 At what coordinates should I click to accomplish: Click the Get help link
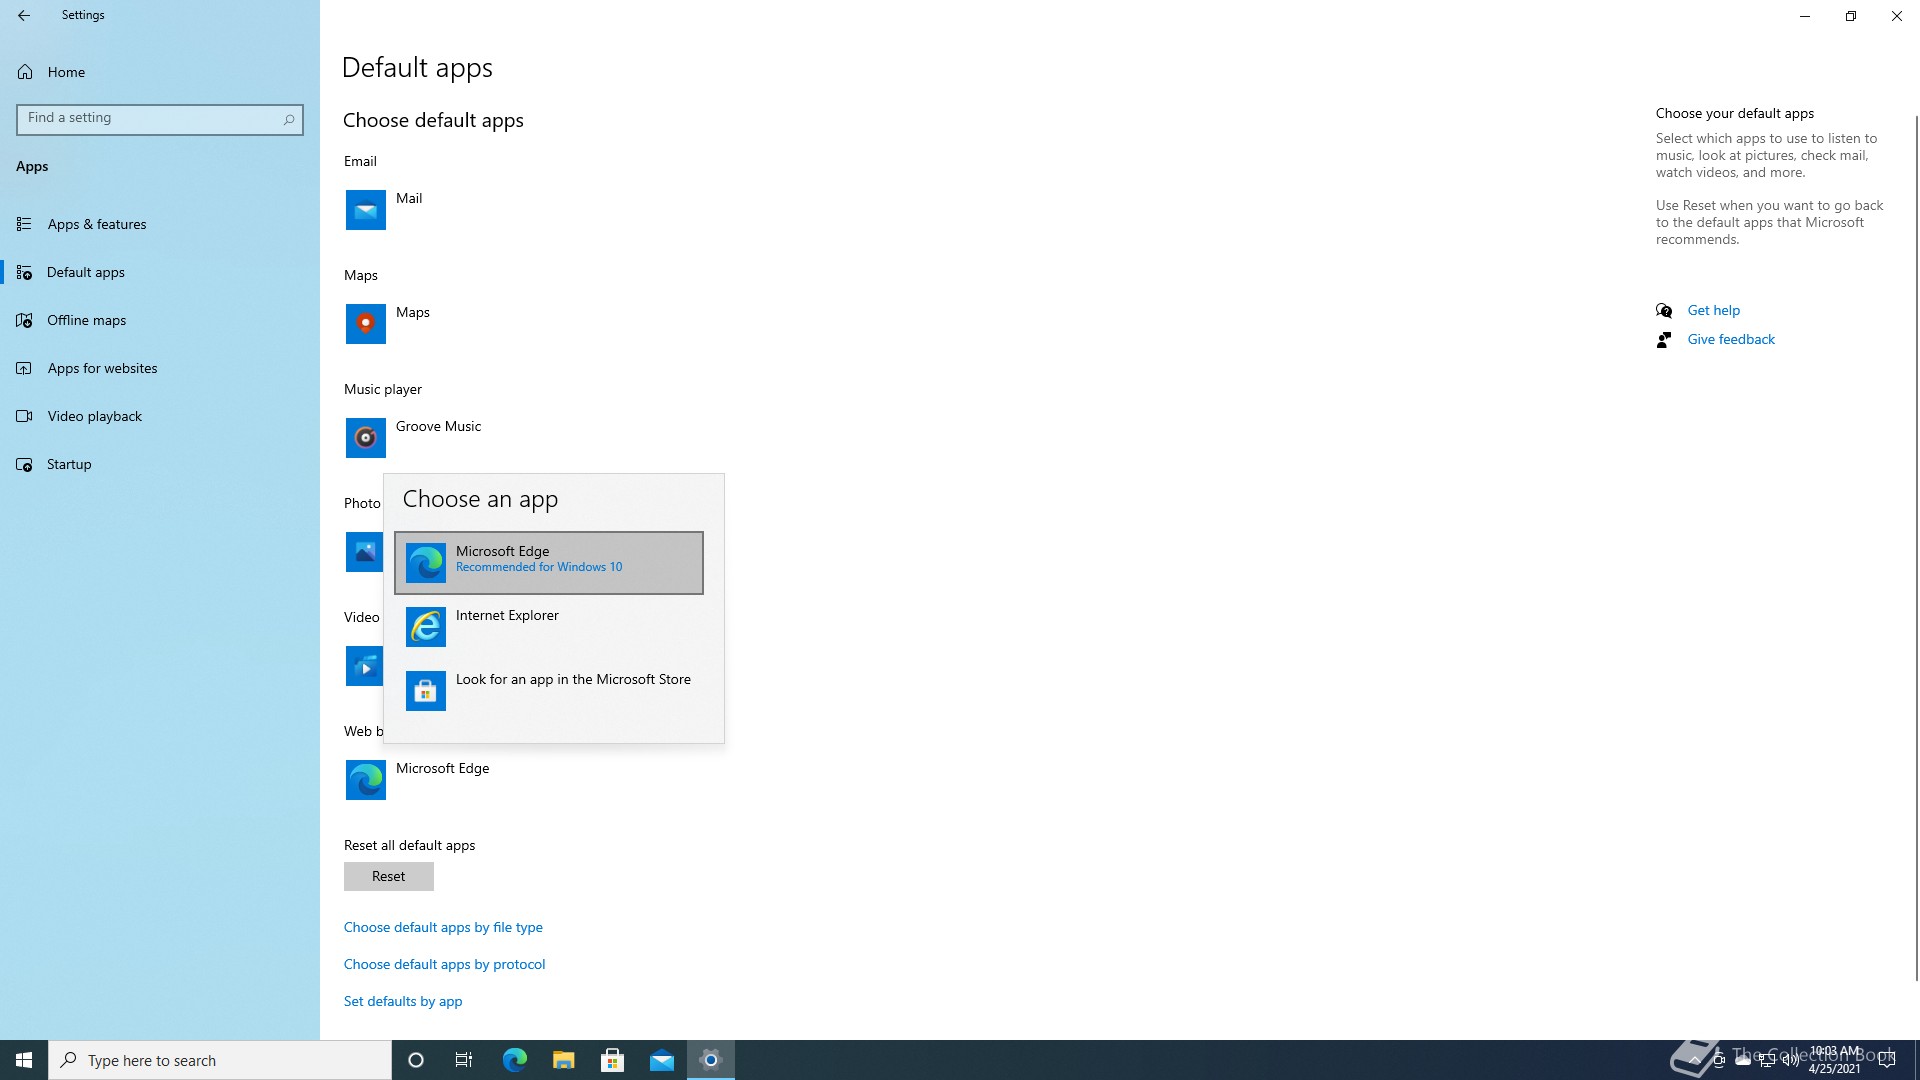click(1713, 310)
